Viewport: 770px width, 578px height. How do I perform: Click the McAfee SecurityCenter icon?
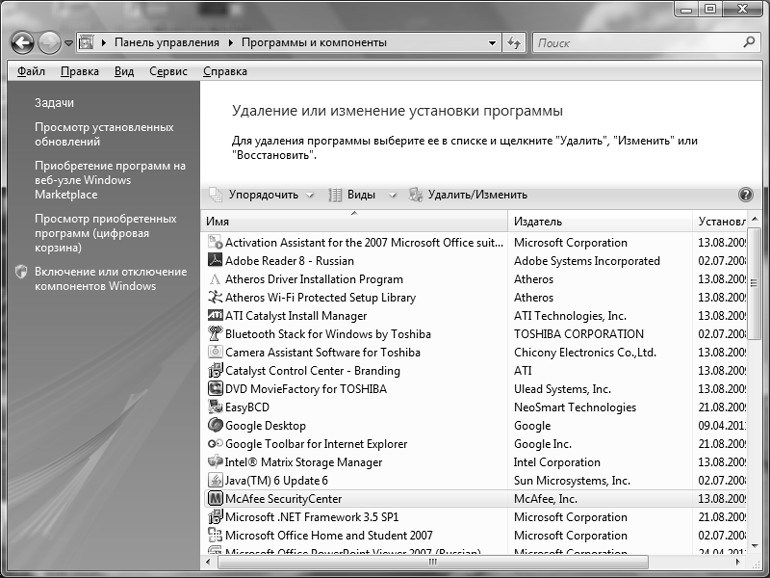(x=215, y=498)
